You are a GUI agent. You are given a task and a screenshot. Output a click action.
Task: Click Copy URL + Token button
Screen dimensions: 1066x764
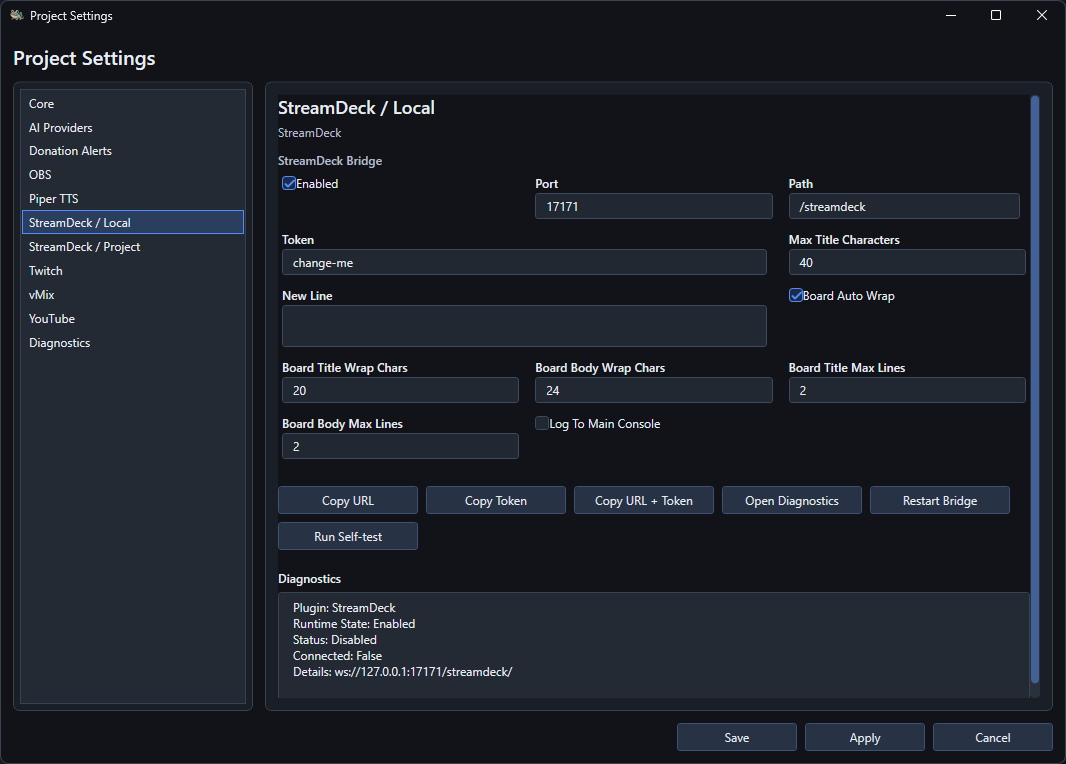(x=644, y=500)
